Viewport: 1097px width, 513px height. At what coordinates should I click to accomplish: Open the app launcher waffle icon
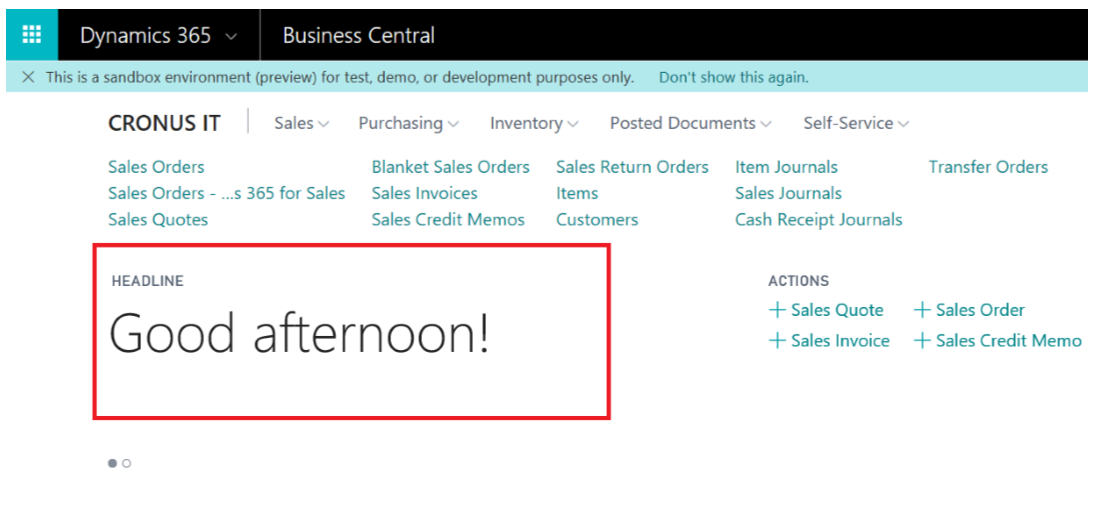tap(32, 34)
